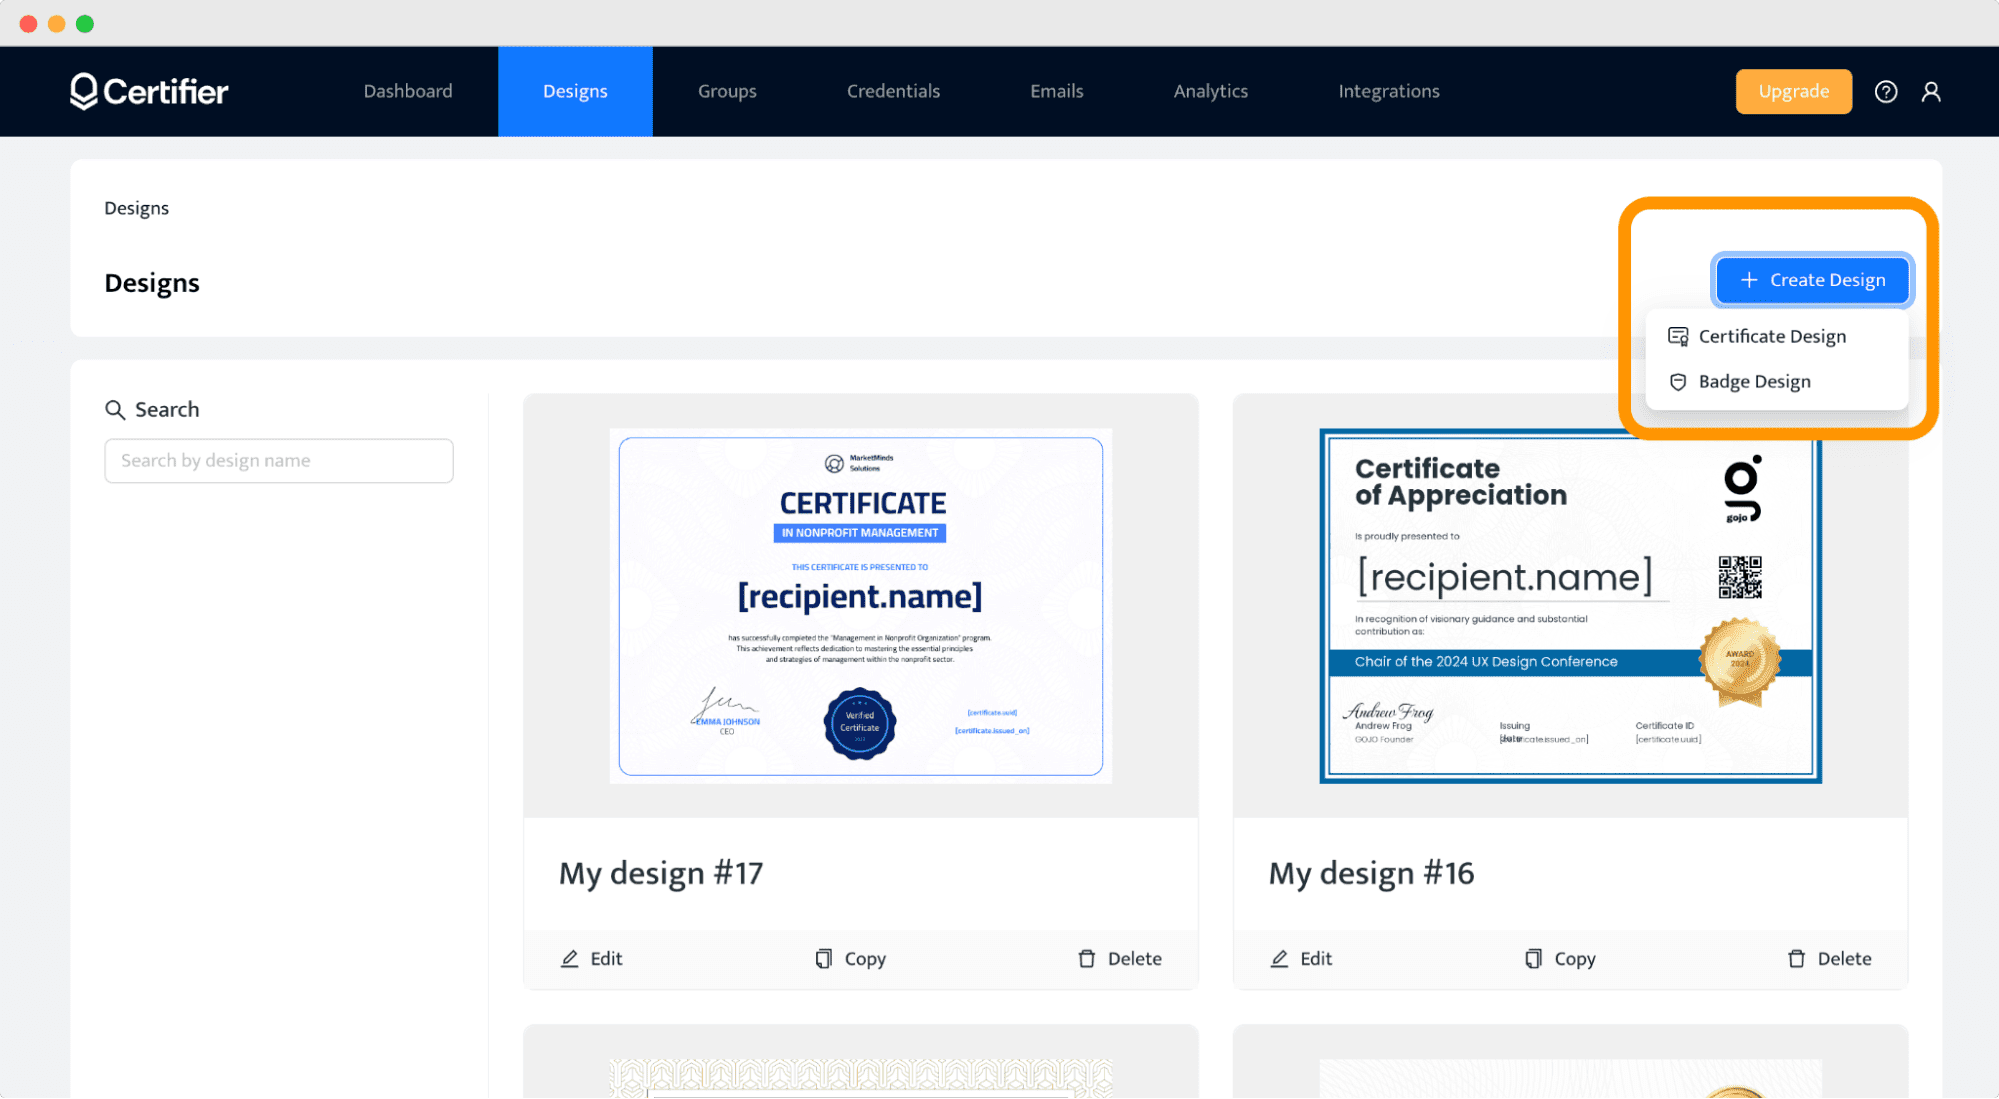Click Copy icon for My design #17

pos(823,959)
